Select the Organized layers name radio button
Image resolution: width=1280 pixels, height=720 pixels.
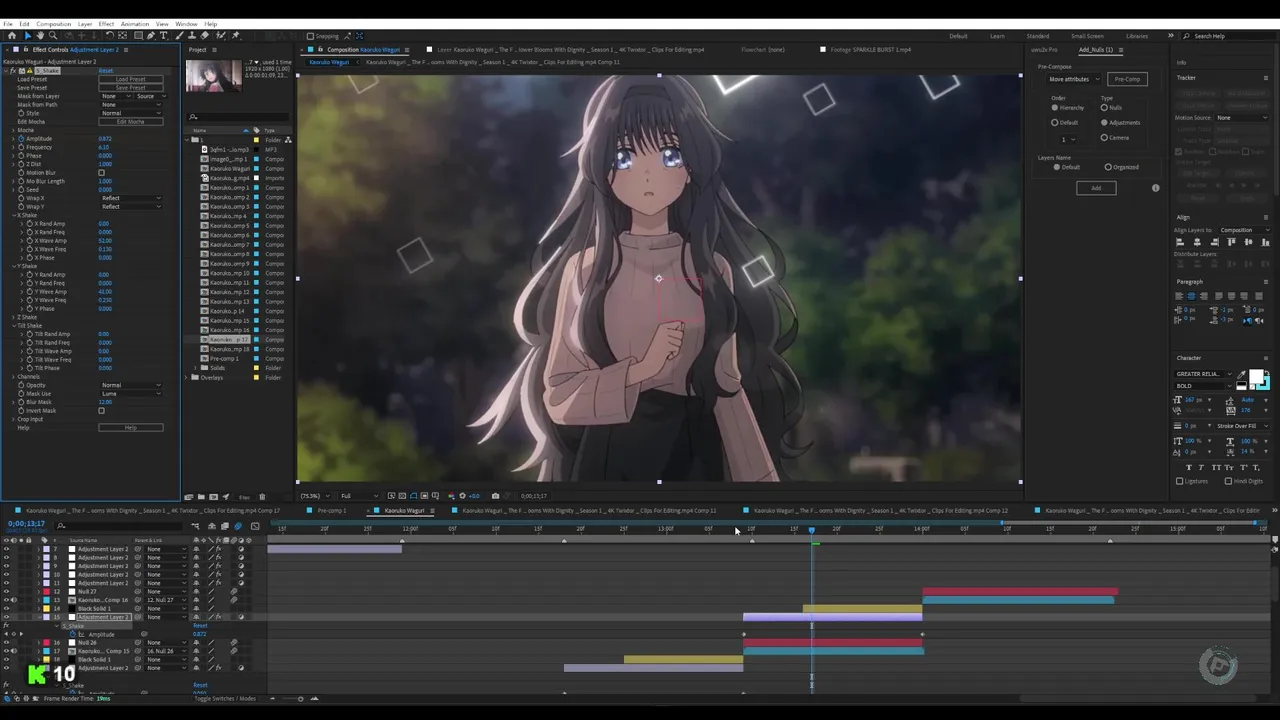tap(1108, 167)
